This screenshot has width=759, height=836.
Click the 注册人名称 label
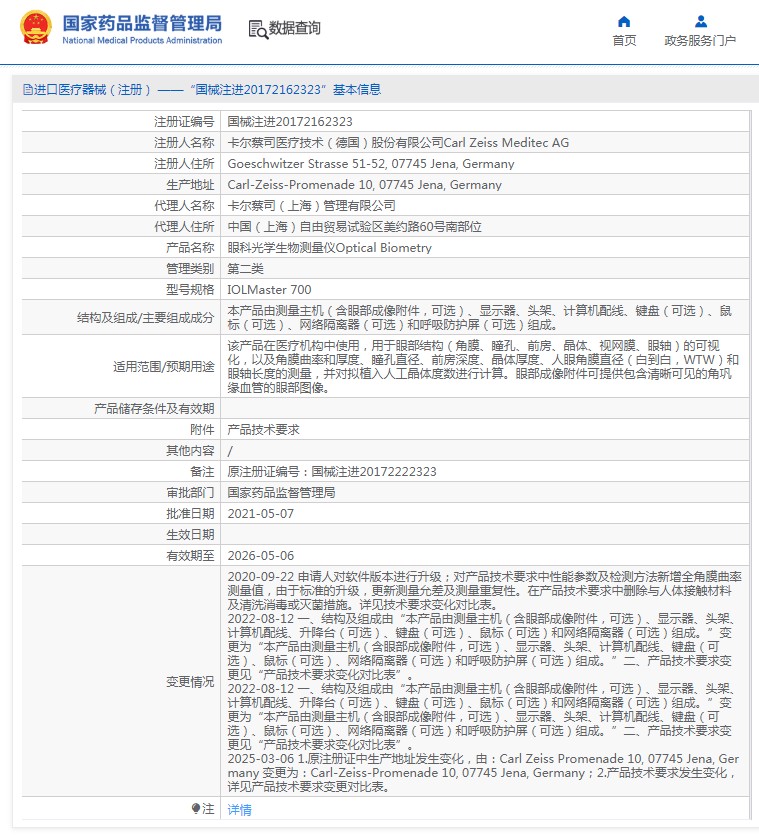[184, 143]
